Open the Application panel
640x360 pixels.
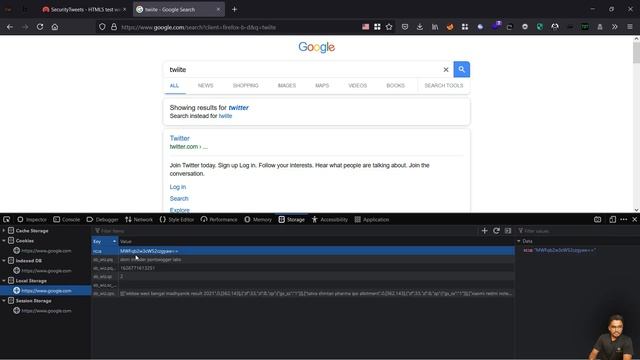pyautogui.click(x=372, y=220)
